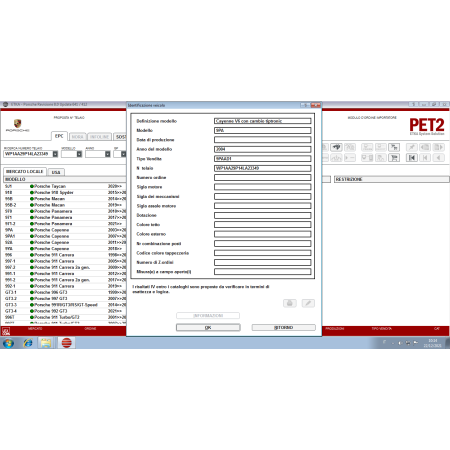
Task: Click the RITORNO button
Action: [x=283, y=328]
